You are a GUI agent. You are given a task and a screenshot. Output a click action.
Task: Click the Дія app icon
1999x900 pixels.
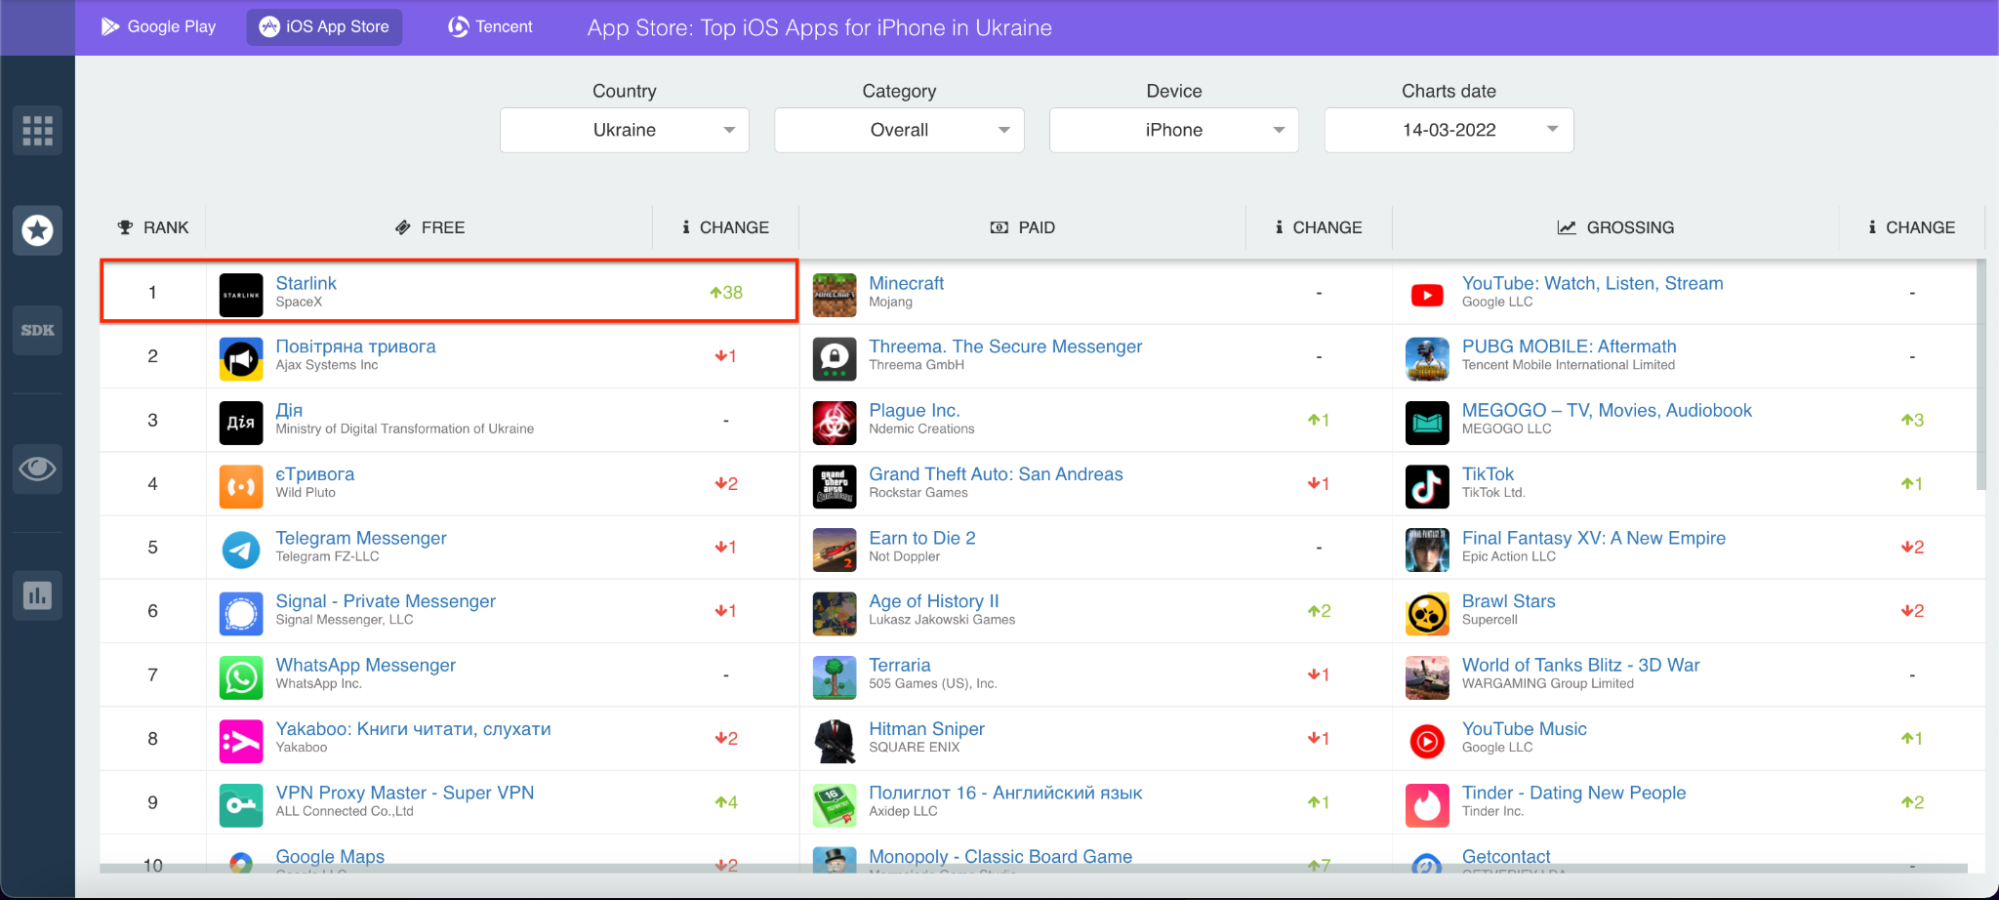coord(241,422)
